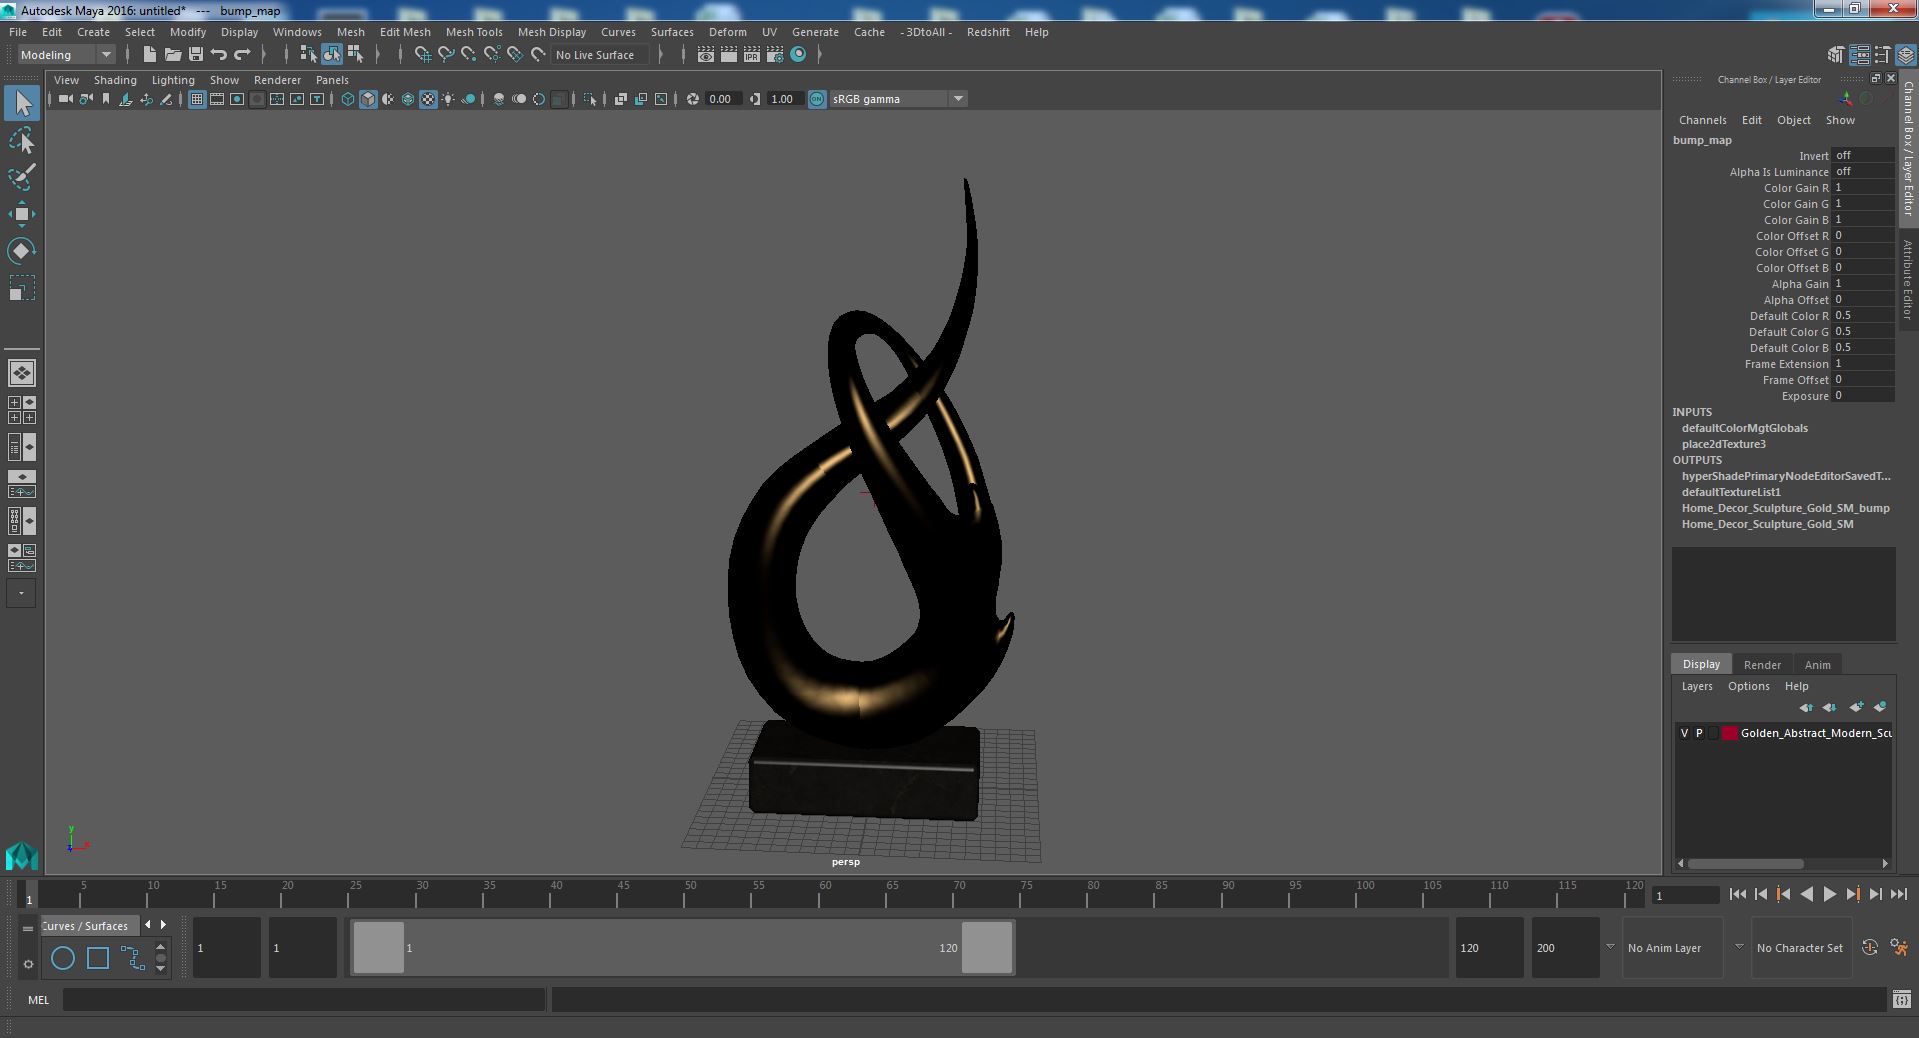Click the range slider left handle
Image resolution: width=1919 pixels, height=1038 pixels.
click(378, 947)
